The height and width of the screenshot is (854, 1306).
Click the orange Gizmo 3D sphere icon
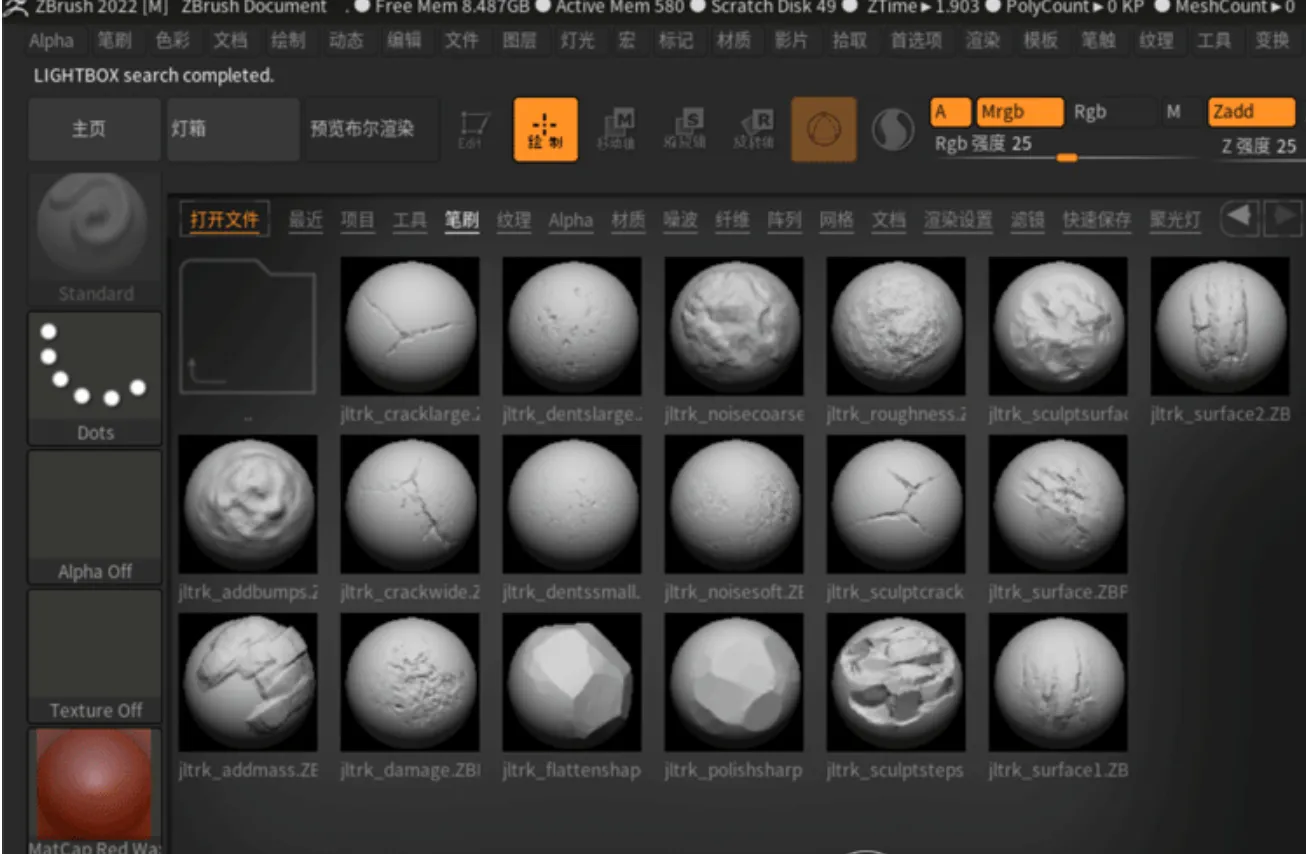[x=824, y=129]
